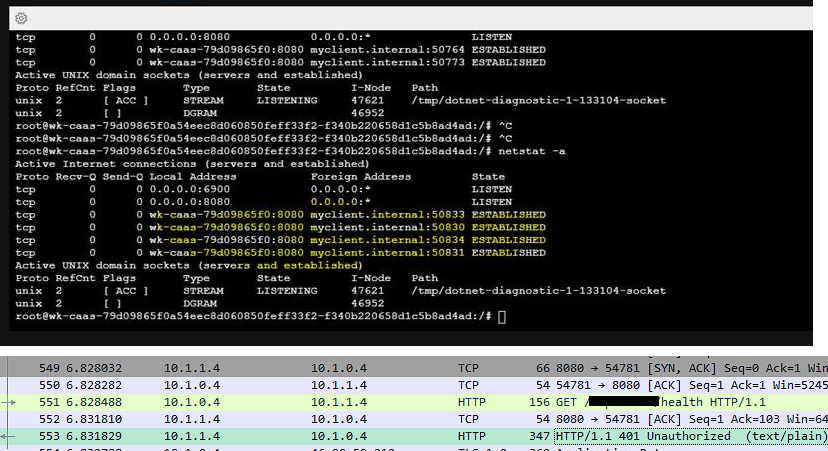Click 'myclient.internal:50831' foreign address

[x=388, y=252]
